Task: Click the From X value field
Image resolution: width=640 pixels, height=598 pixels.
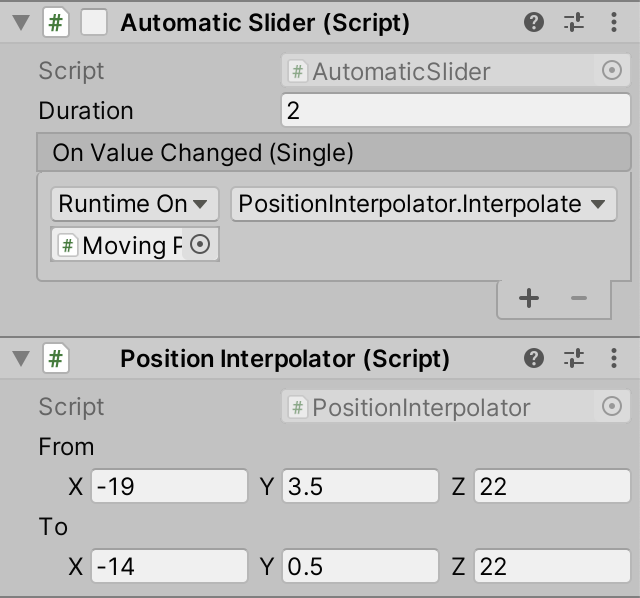Action: point(168,487)
